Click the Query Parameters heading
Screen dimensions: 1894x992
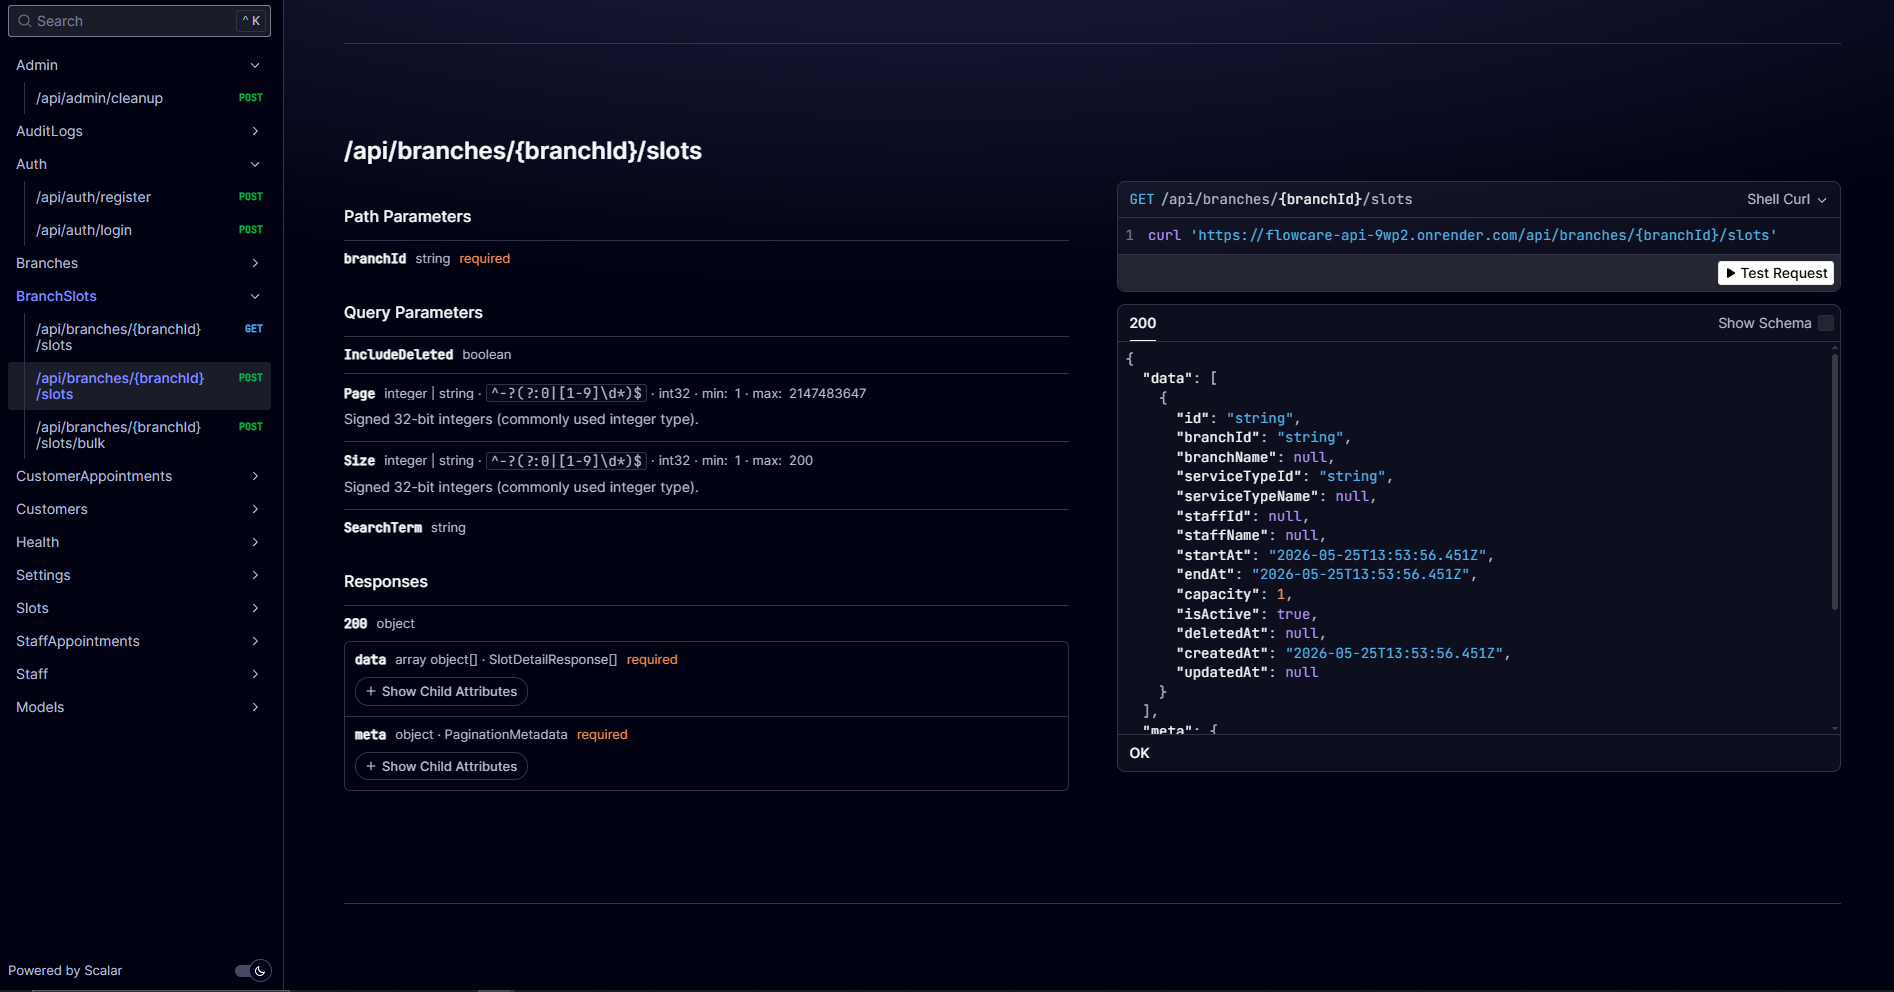pyautogui.click(x=413, y=313)
